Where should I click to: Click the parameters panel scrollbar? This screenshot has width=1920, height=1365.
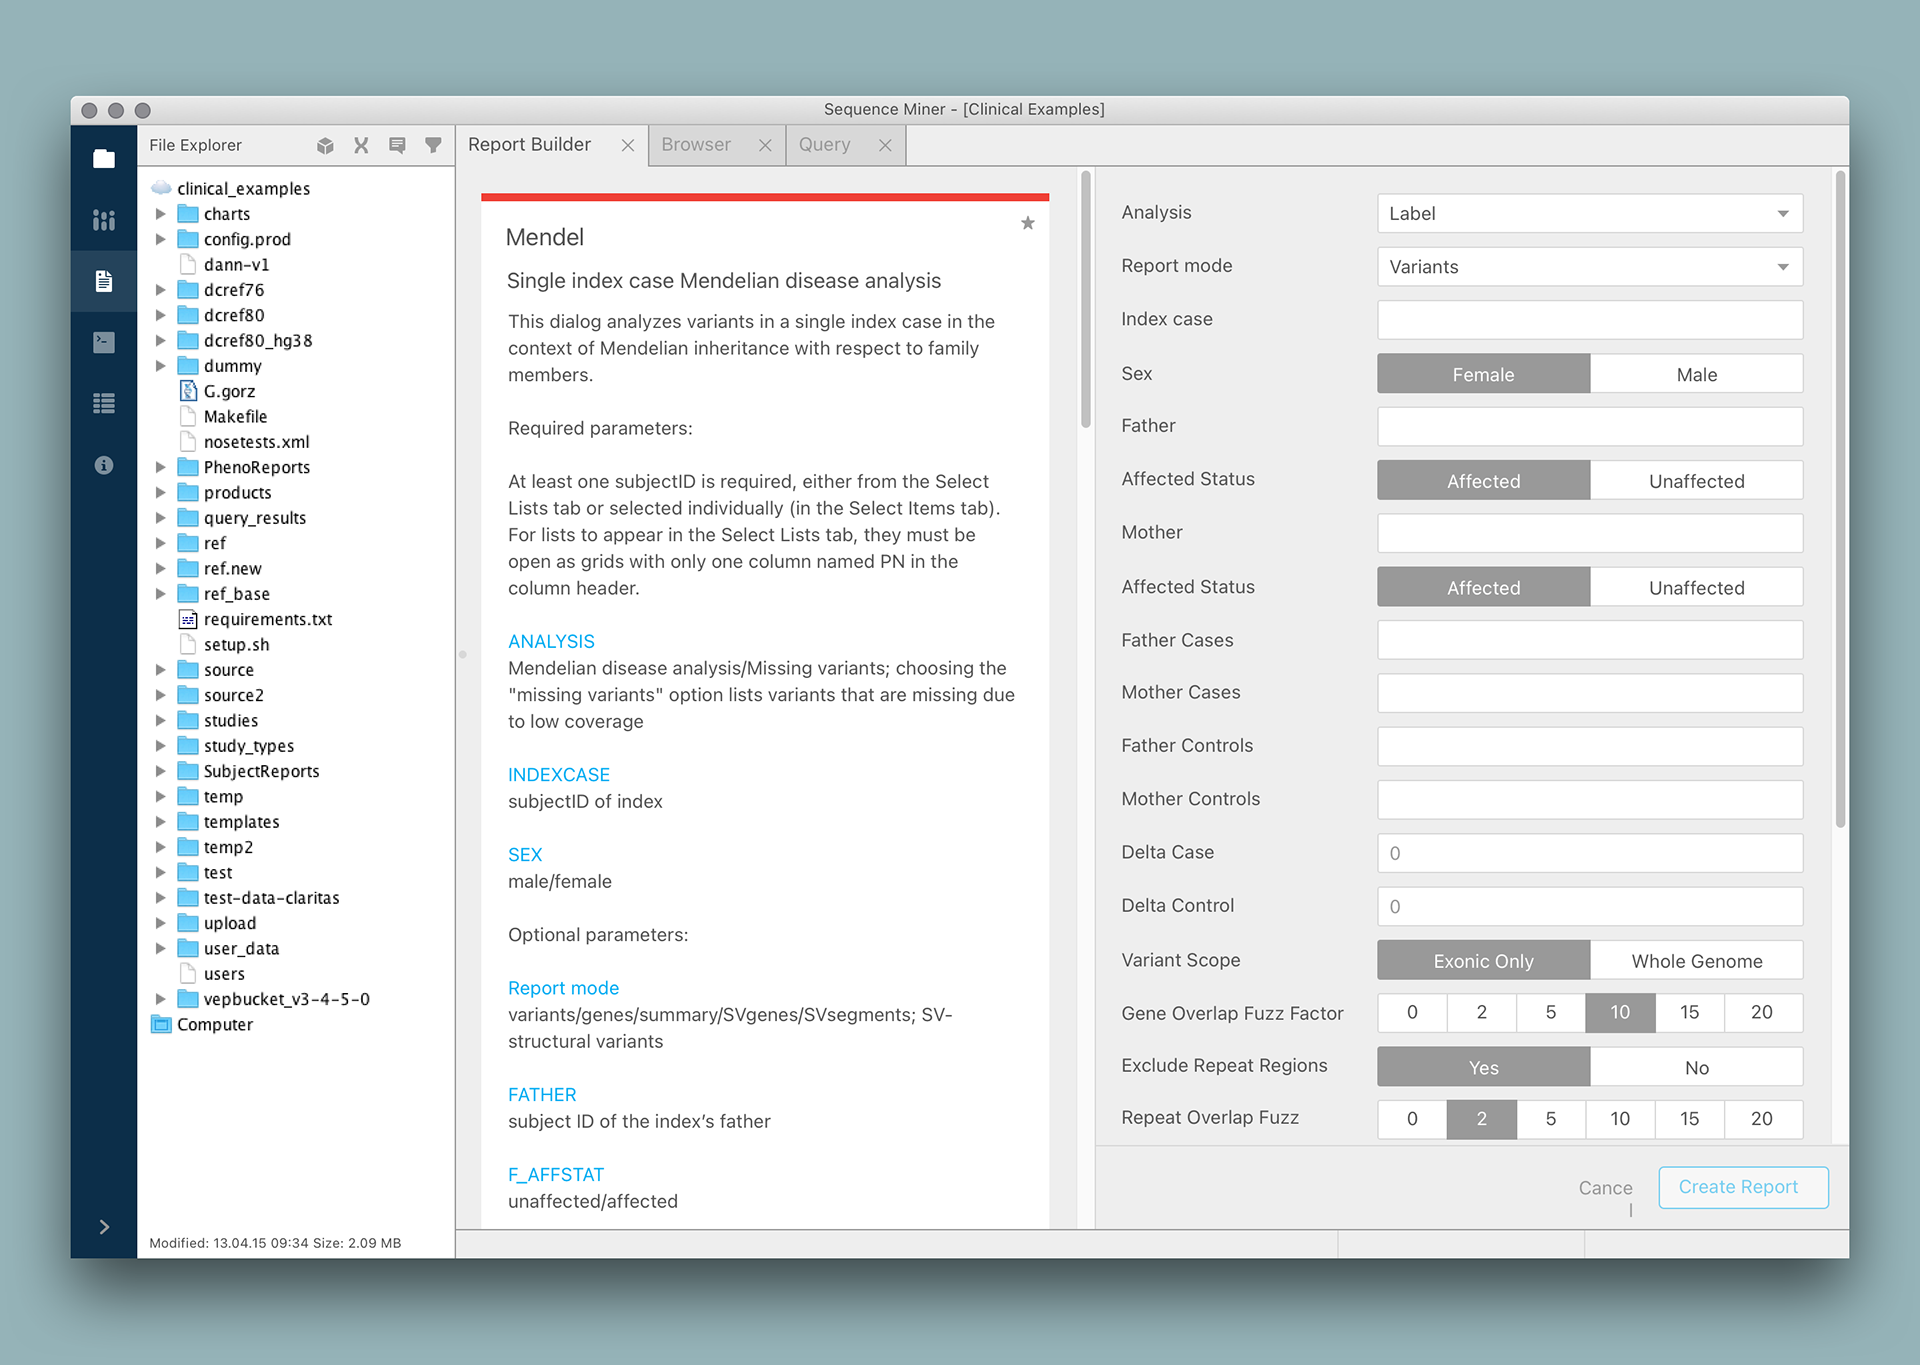click(x=1840, y=500)
